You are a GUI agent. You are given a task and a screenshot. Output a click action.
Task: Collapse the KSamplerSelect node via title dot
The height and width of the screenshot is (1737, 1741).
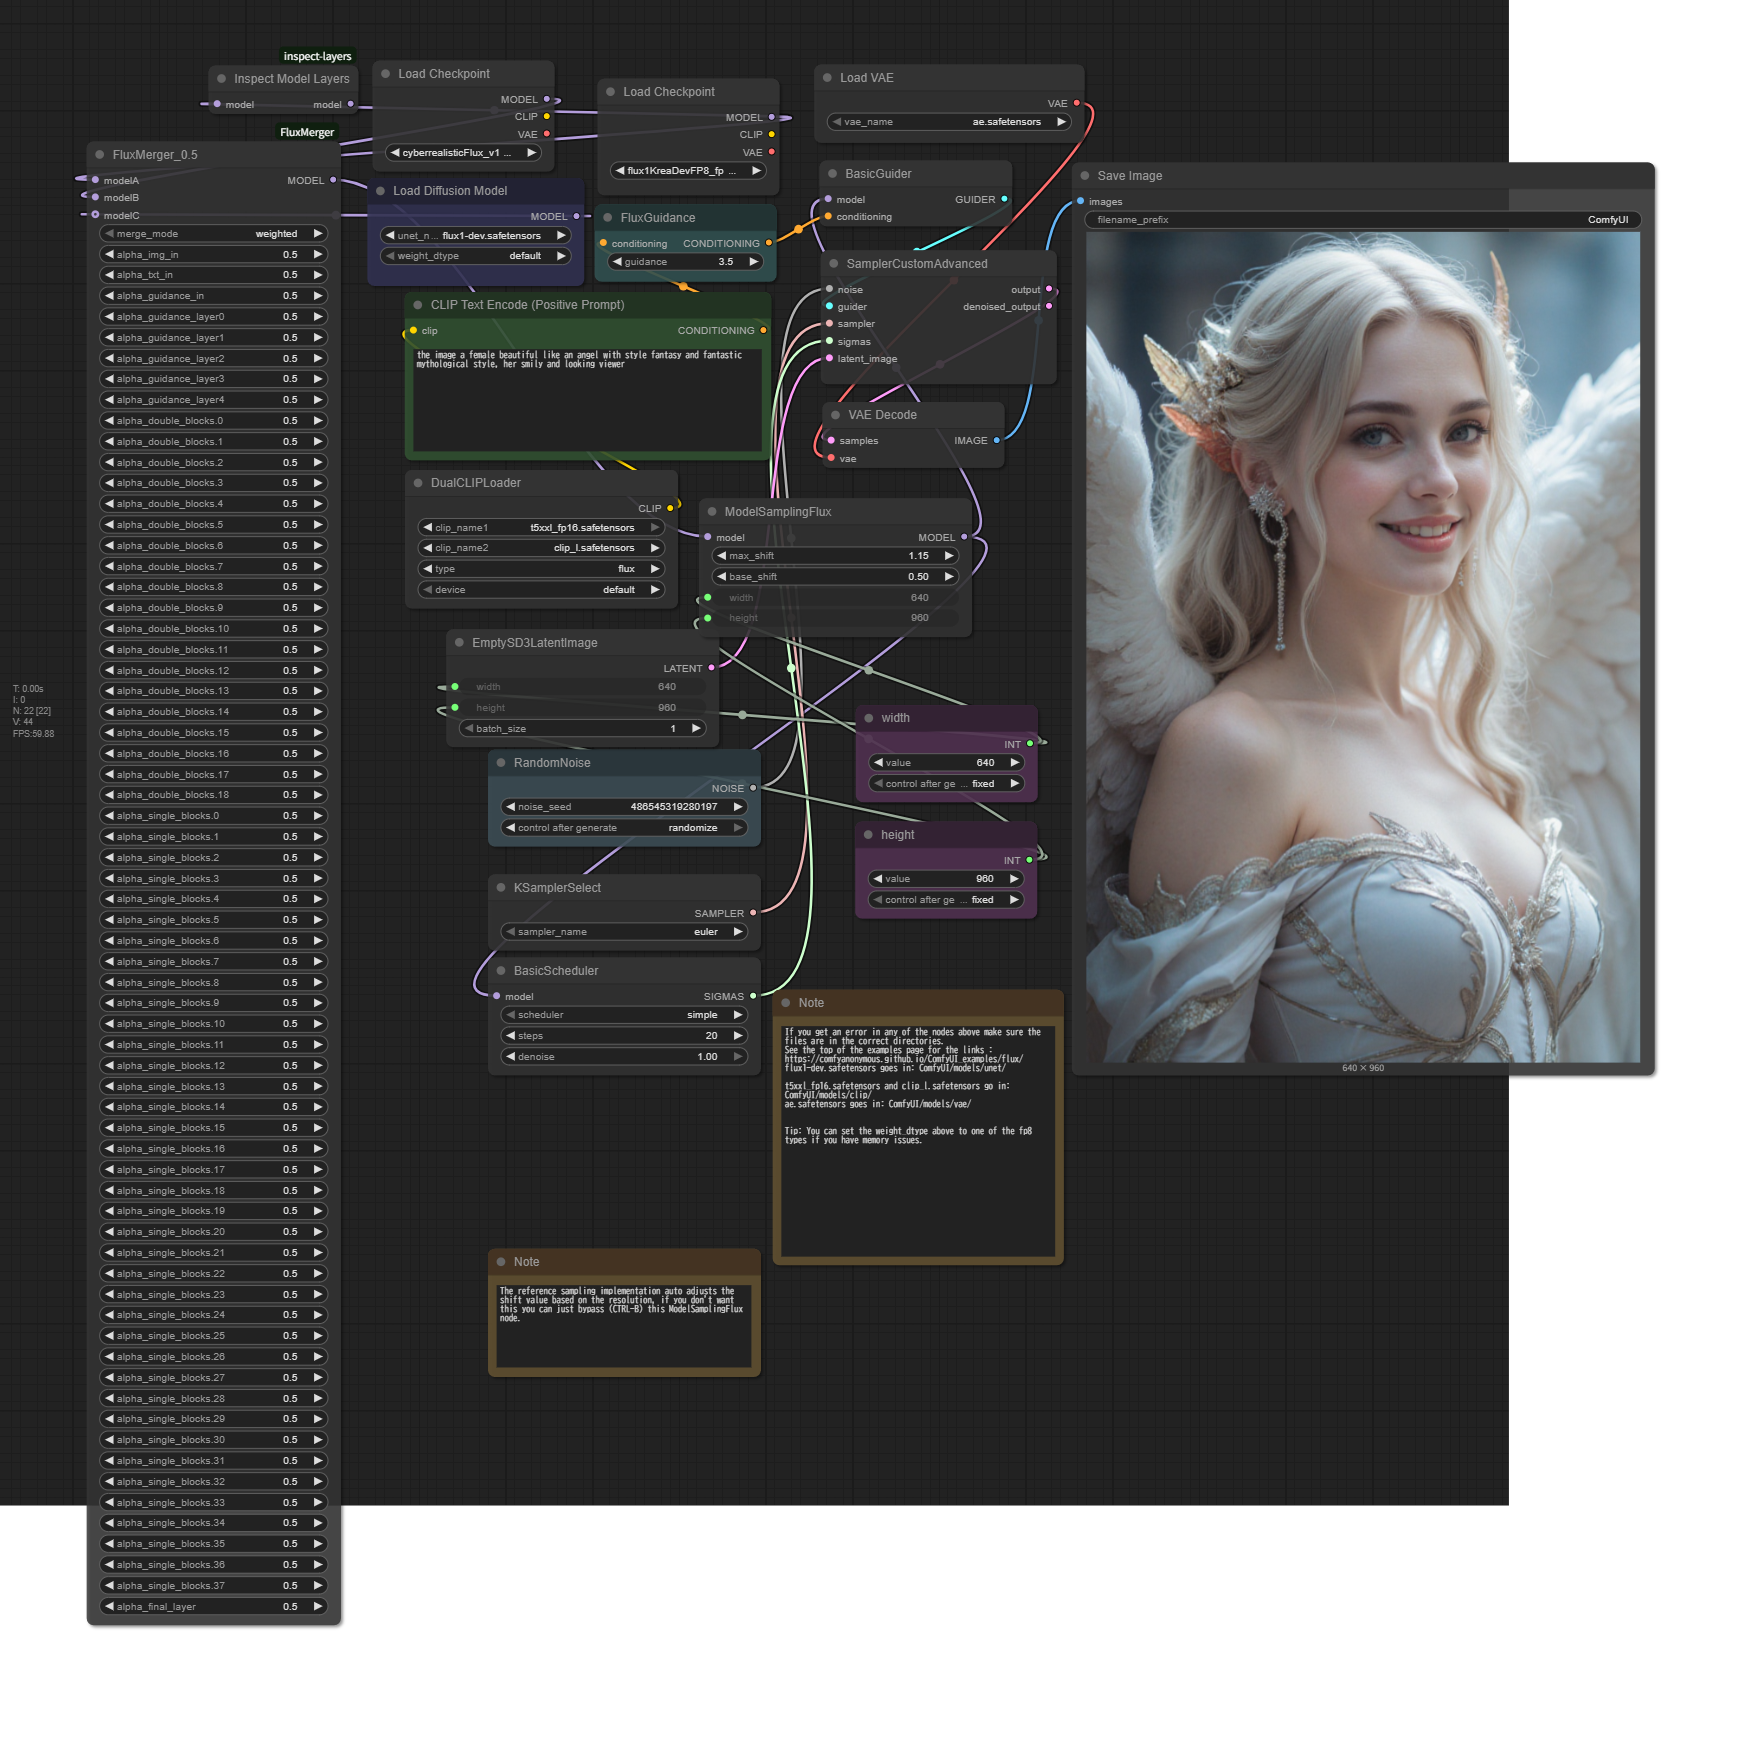coord(501,888)
